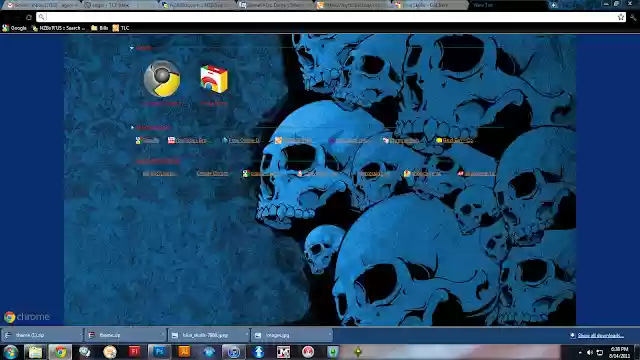The height and width of the screenshot is (360, 640).
Task: Expand the theme (1).zip download options arrow
Action: pos(81,335)
